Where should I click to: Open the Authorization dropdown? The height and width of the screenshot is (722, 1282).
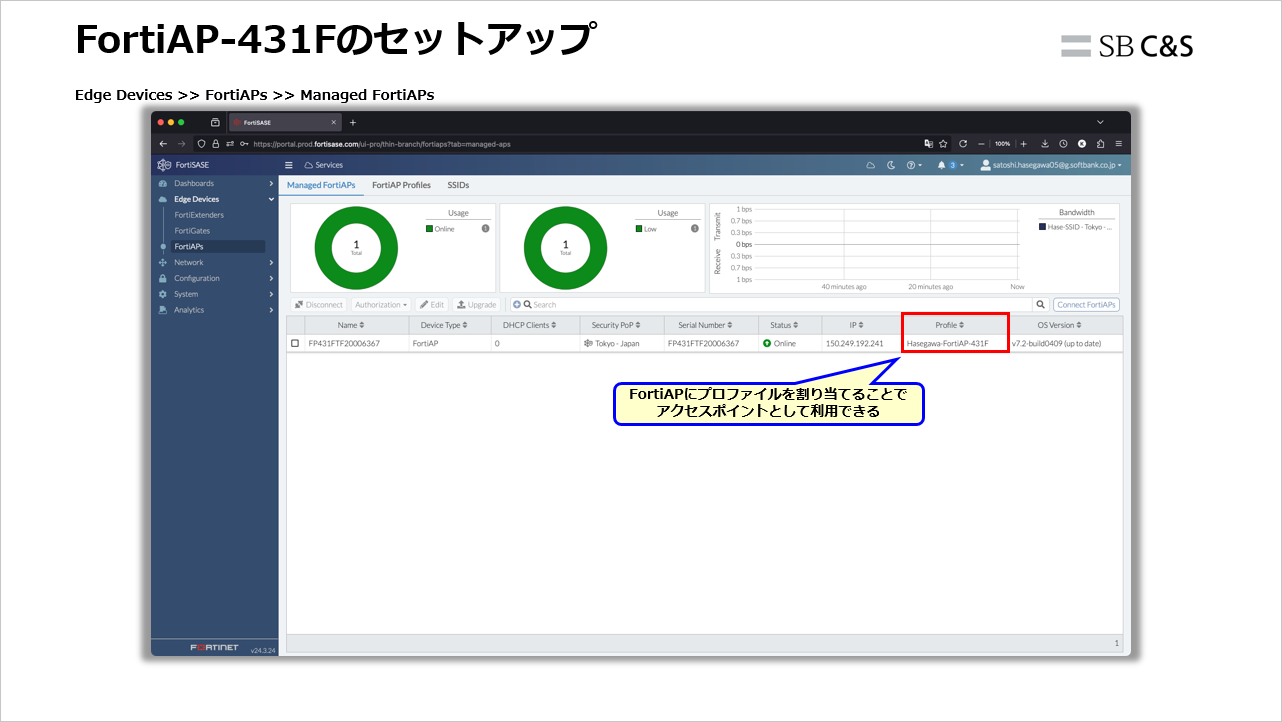(381, 305)
